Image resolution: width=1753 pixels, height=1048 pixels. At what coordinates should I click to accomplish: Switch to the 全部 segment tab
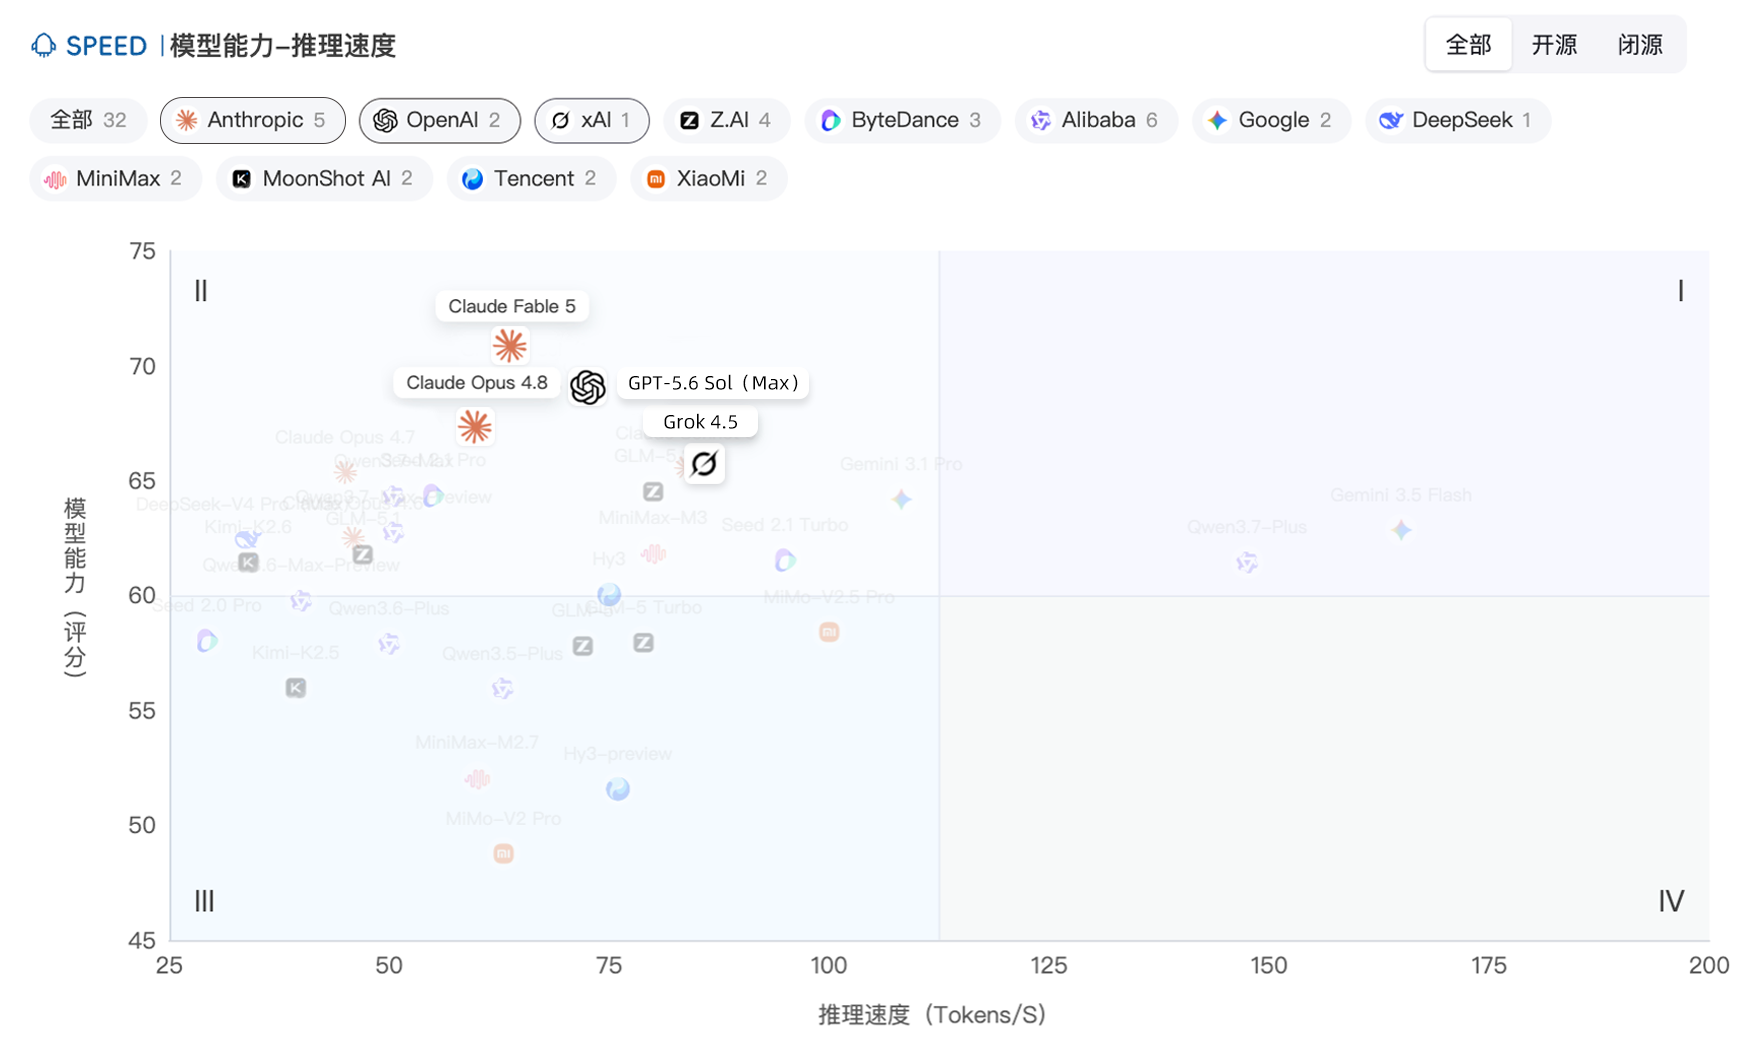point(1469,44)
